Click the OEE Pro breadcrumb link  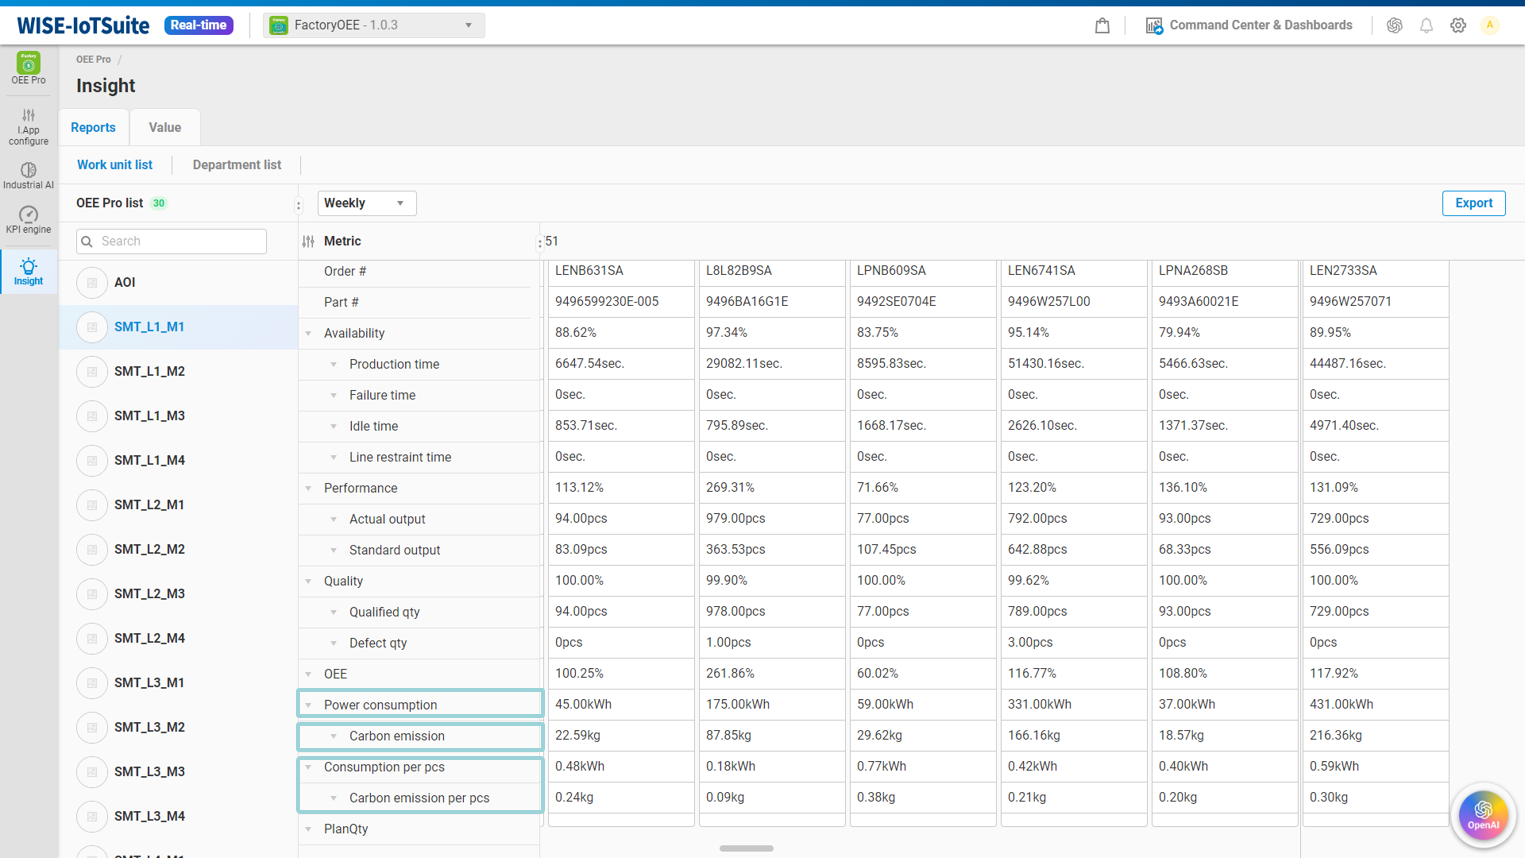point(94,59)
